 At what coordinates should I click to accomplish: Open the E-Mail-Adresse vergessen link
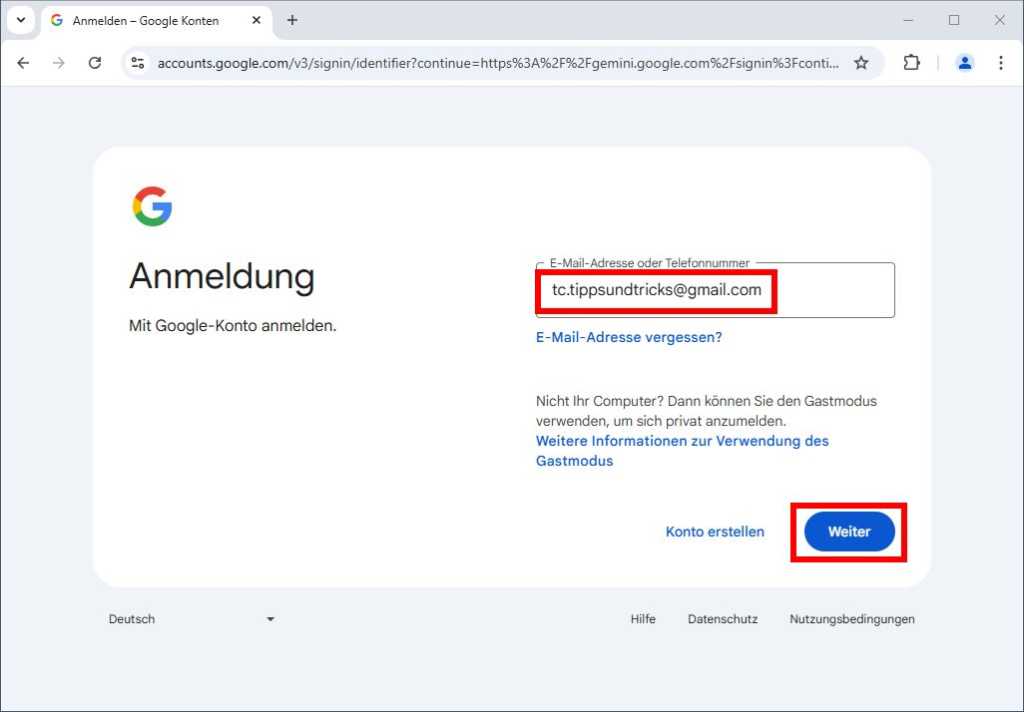(629, 337)
